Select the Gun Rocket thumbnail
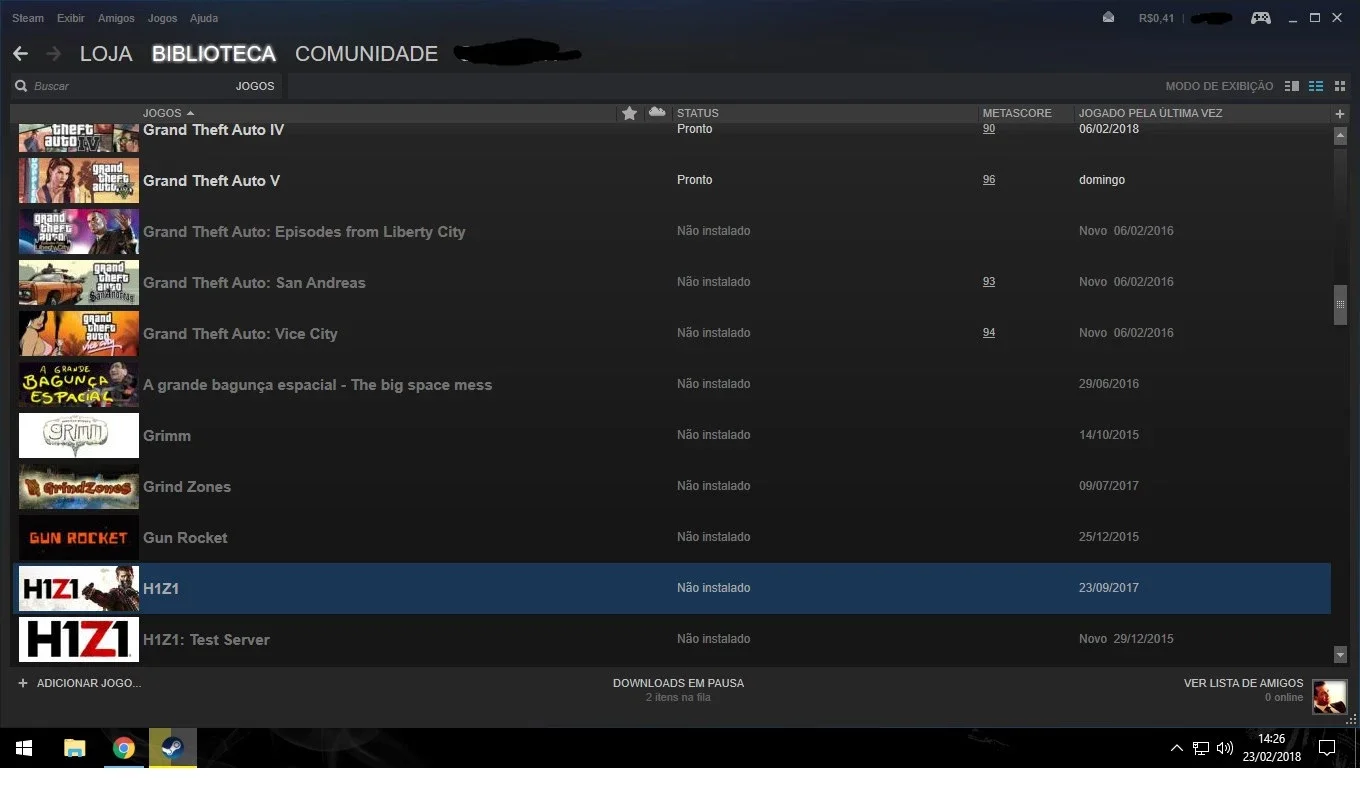This screenshot has height=793, width=1360. [79, 538]
